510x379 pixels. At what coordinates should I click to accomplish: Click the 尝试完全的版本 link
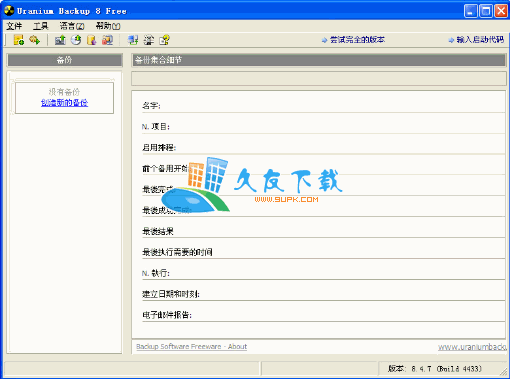click(x=357, y=40)
